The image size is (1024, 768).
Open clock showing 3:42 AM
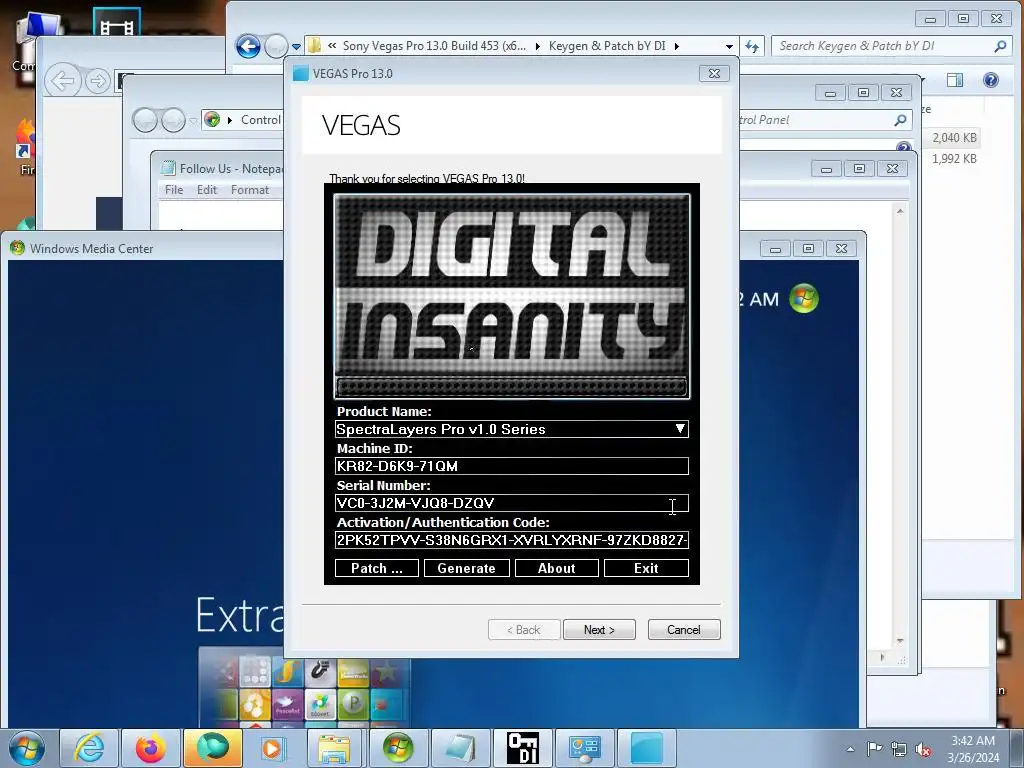click(x=973, y=748)
